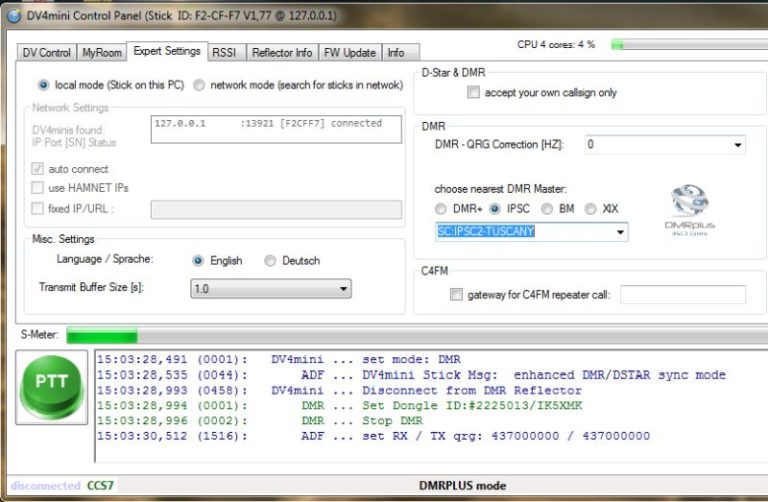This screenshot has height=502, width=768.
Task: Click log line 'enhanced DMR/DSTAR sync mode'
Action: pyautogui.click(x=411, y=375)
